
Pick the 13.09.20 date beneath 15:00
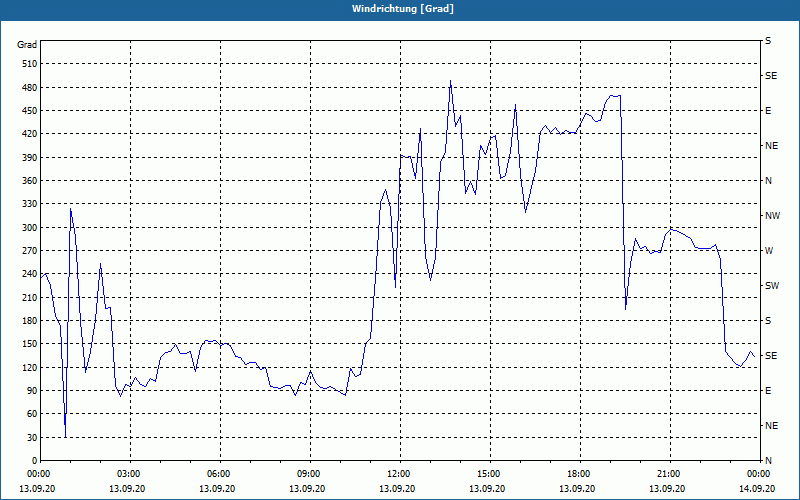point(487,489)
